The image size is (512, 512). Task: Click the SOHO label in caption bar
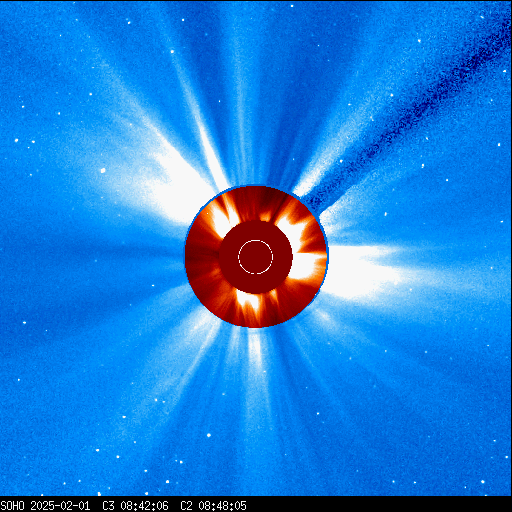click(x=13, y=506)
